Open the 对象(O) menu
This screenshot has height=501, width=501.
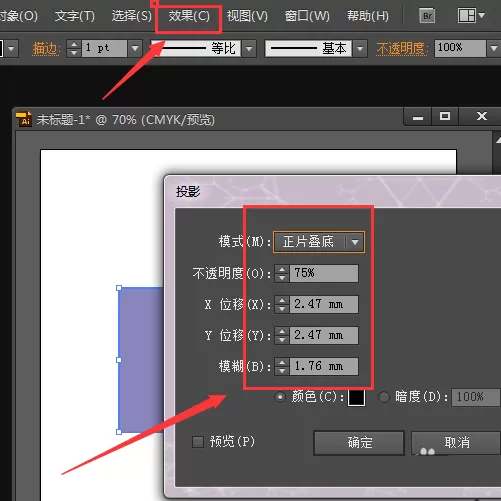[19, 16]
